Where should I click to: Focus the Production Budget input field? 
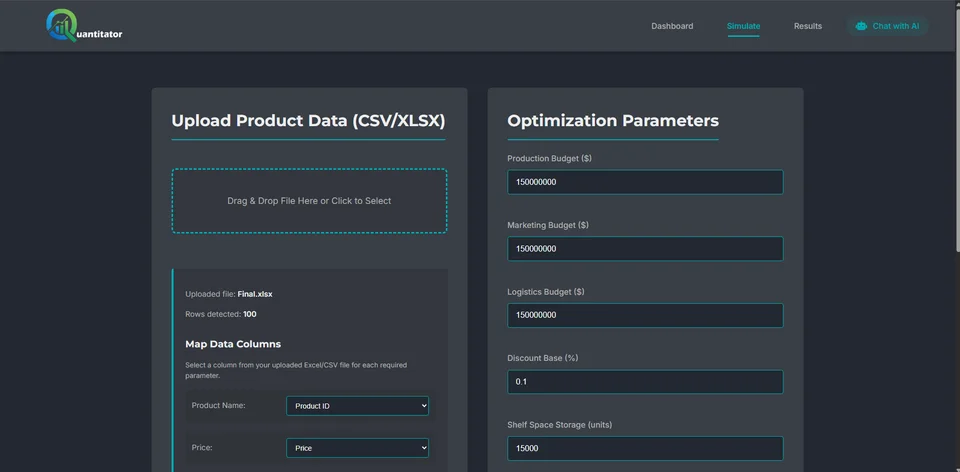[x=645, y=182]
